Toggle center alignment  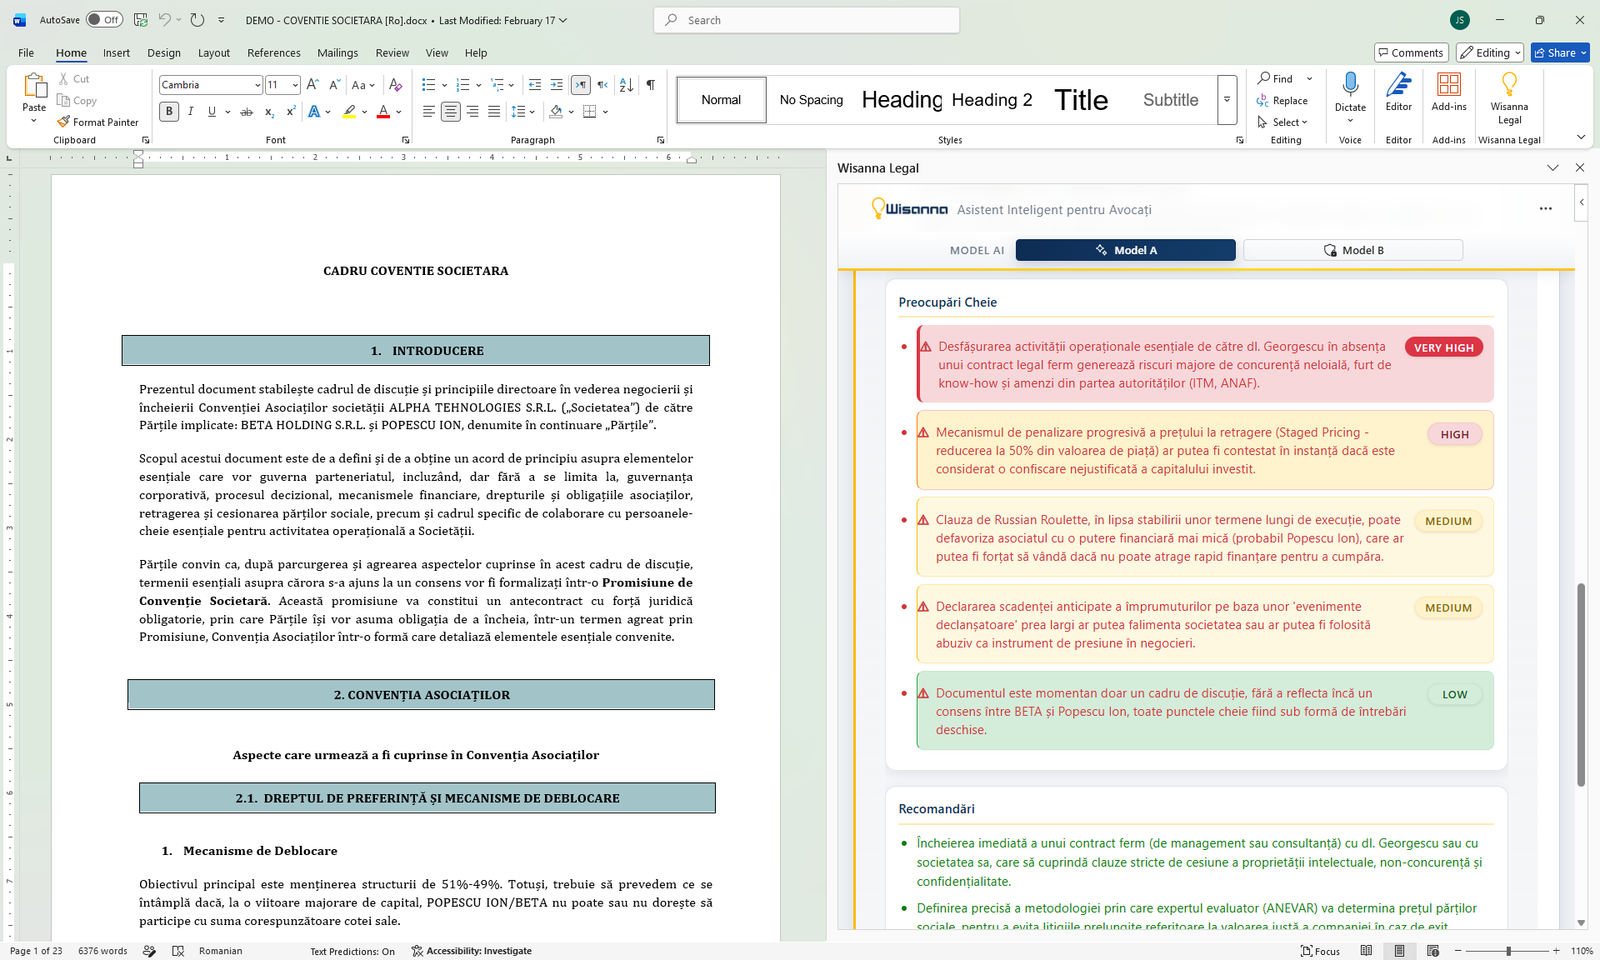click(451, 112)
